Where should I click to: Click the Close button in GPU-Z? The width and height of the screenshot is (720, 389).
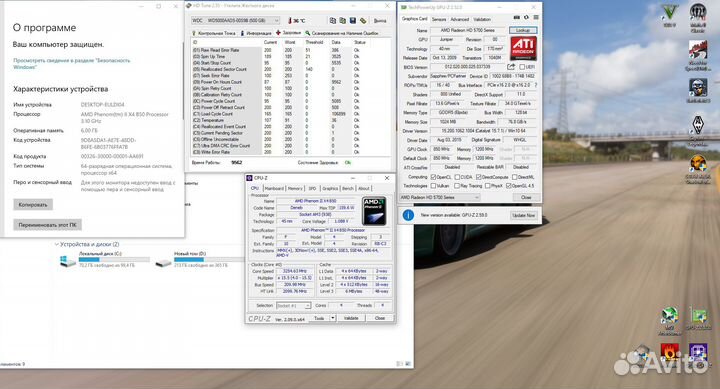pos(526,197)
